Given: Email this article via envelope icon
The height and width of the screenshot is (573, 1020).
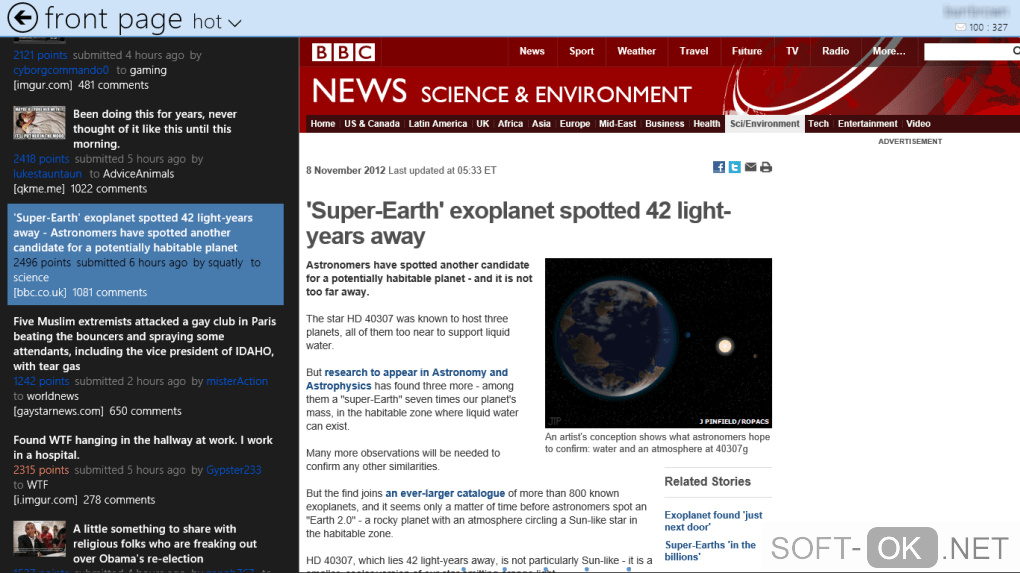Looking at the screenshot, I should pyautogui.click(x=750, y=167).
